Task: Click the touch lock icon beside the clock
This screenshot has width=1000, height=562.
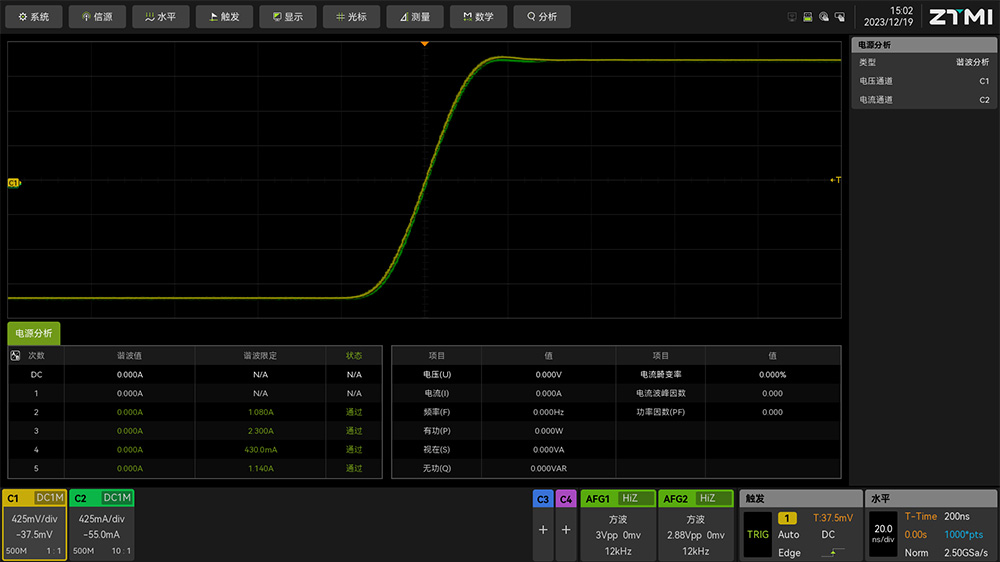Action: tap(840, 17)
